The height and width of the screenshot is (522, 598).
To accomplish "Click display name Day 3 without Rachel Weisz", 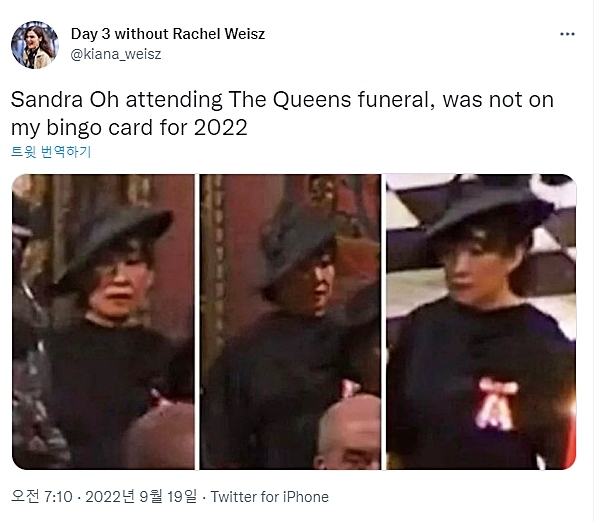I will click(x=168, y=34).
